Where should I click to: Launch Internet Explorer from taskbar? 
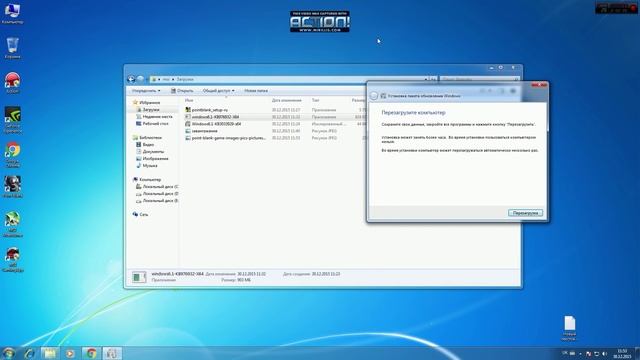click(29, 353)
